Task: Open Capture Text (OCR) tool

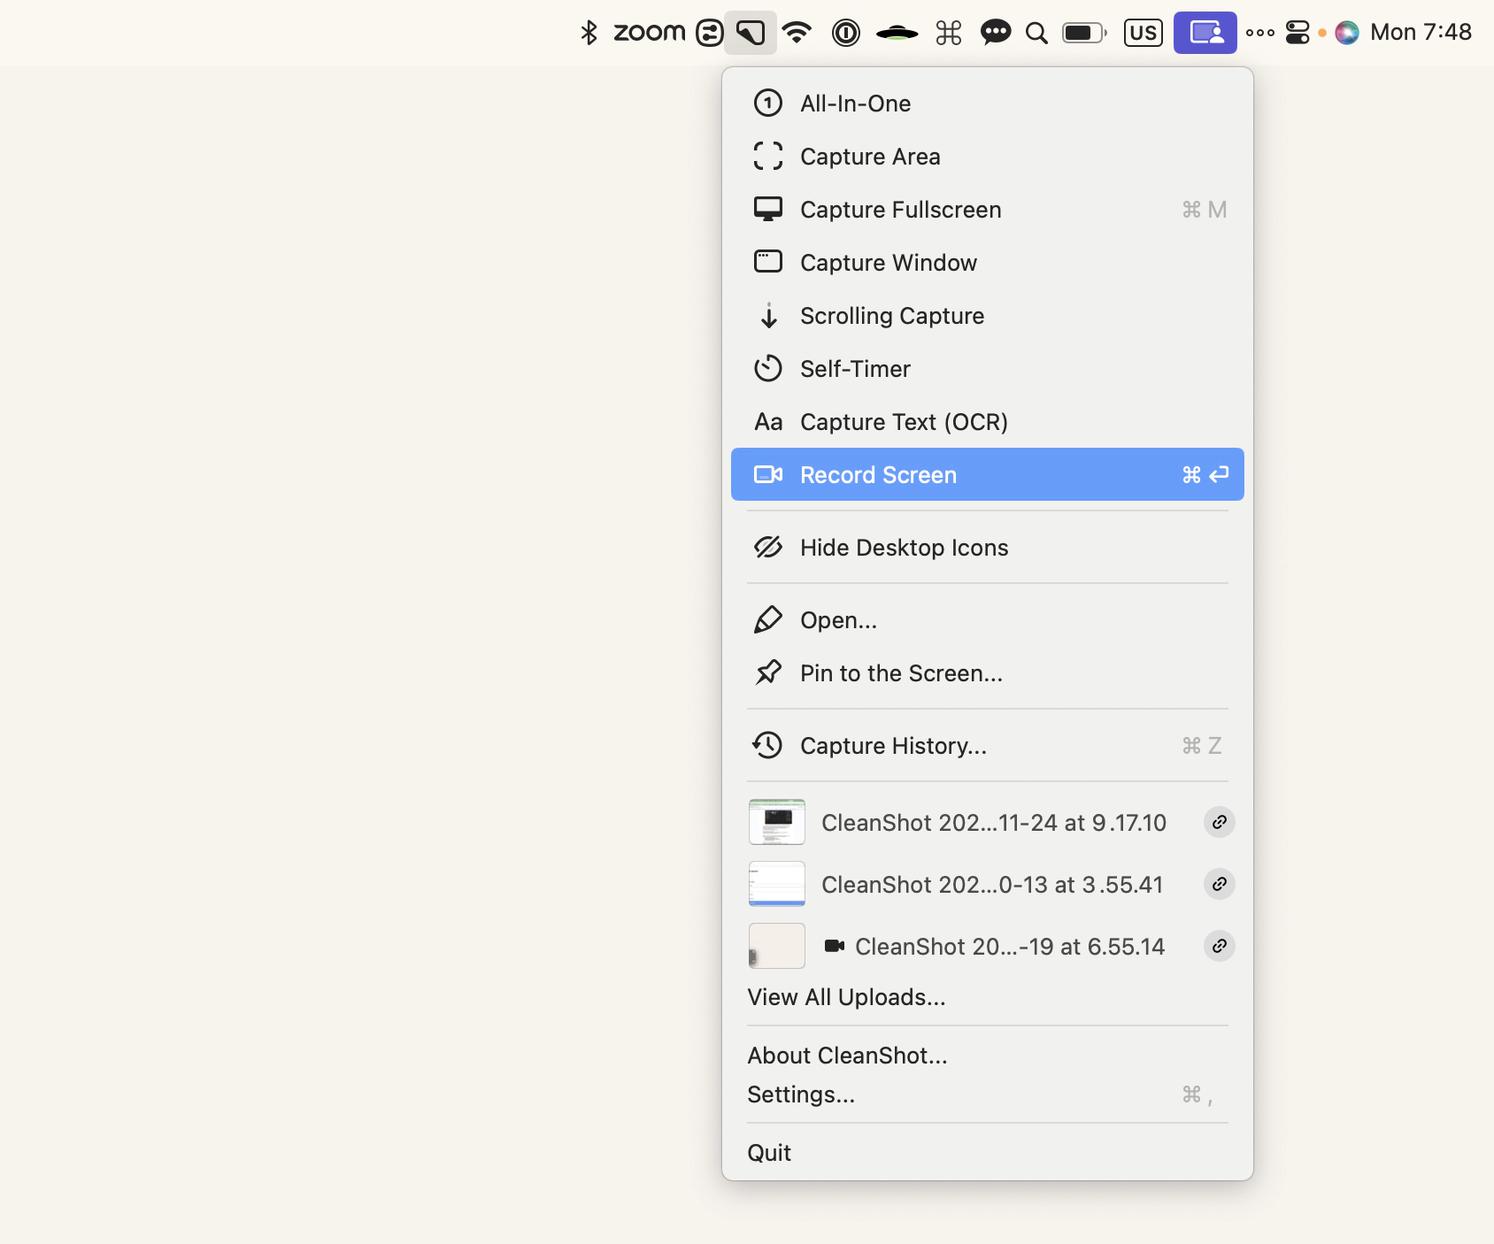Action: pos(903,422)
